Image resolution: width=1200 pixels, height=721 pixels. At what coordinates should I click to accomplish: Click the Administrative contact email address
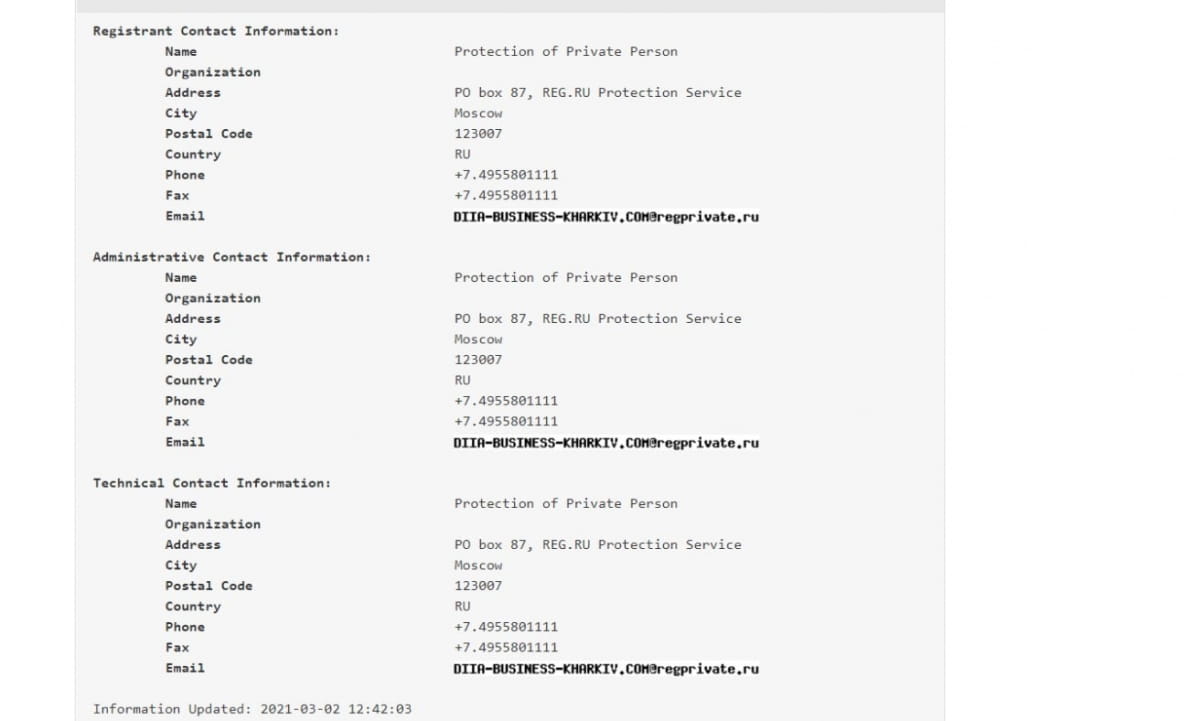pos(607,442)
